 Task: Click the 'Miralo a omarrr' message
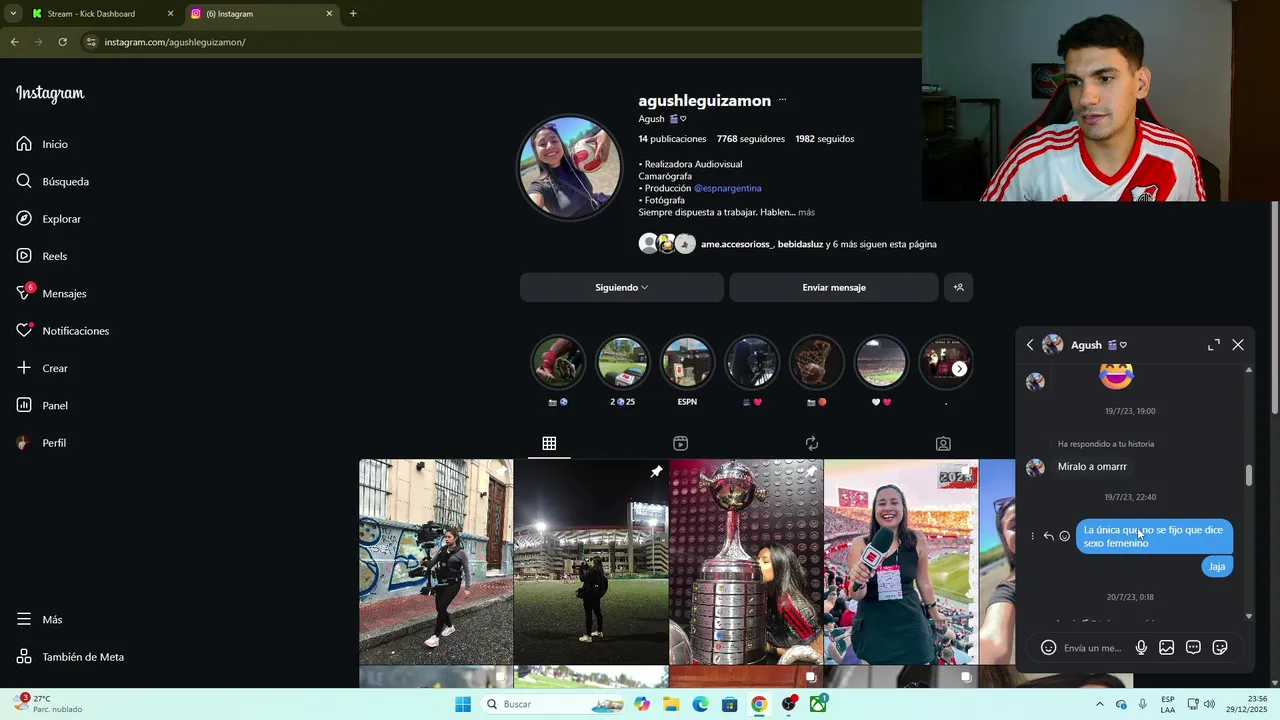[1092, 467]
